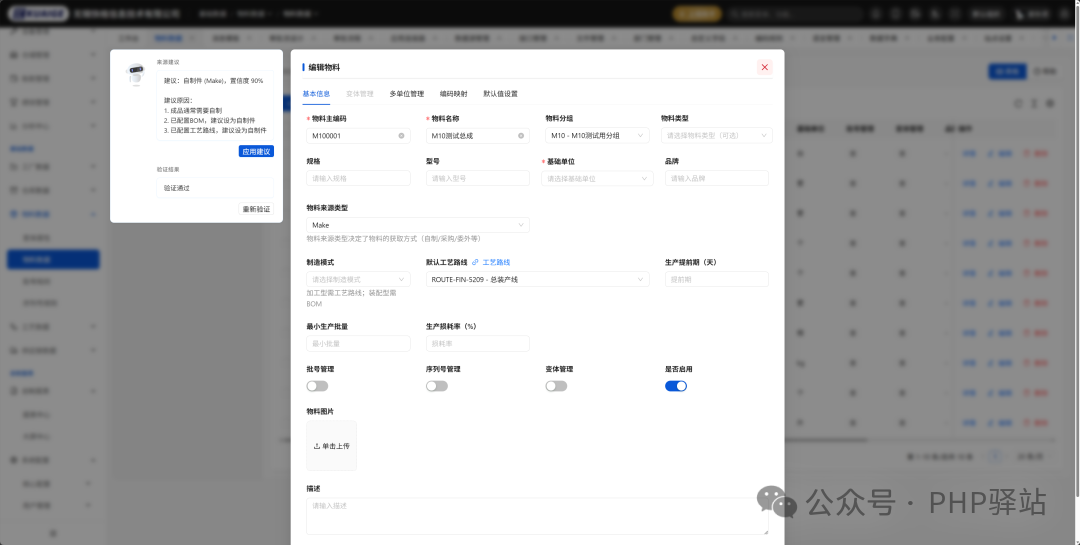This screenshot has width=1080, height=545.
Task: Click the reason line 已配置BOM,建议设为自制件
Action: click(209, 121)
